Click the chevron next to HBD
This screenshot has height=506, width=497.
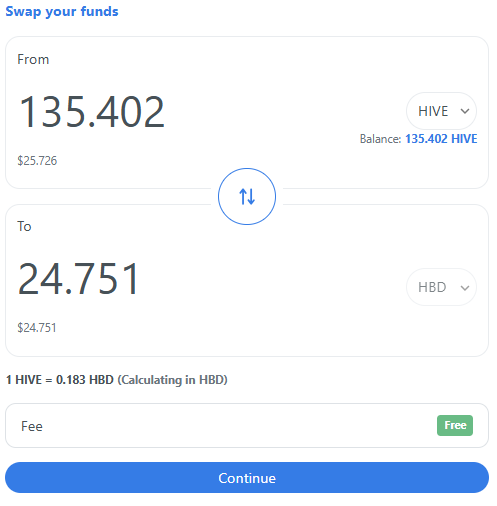point(465,288)
